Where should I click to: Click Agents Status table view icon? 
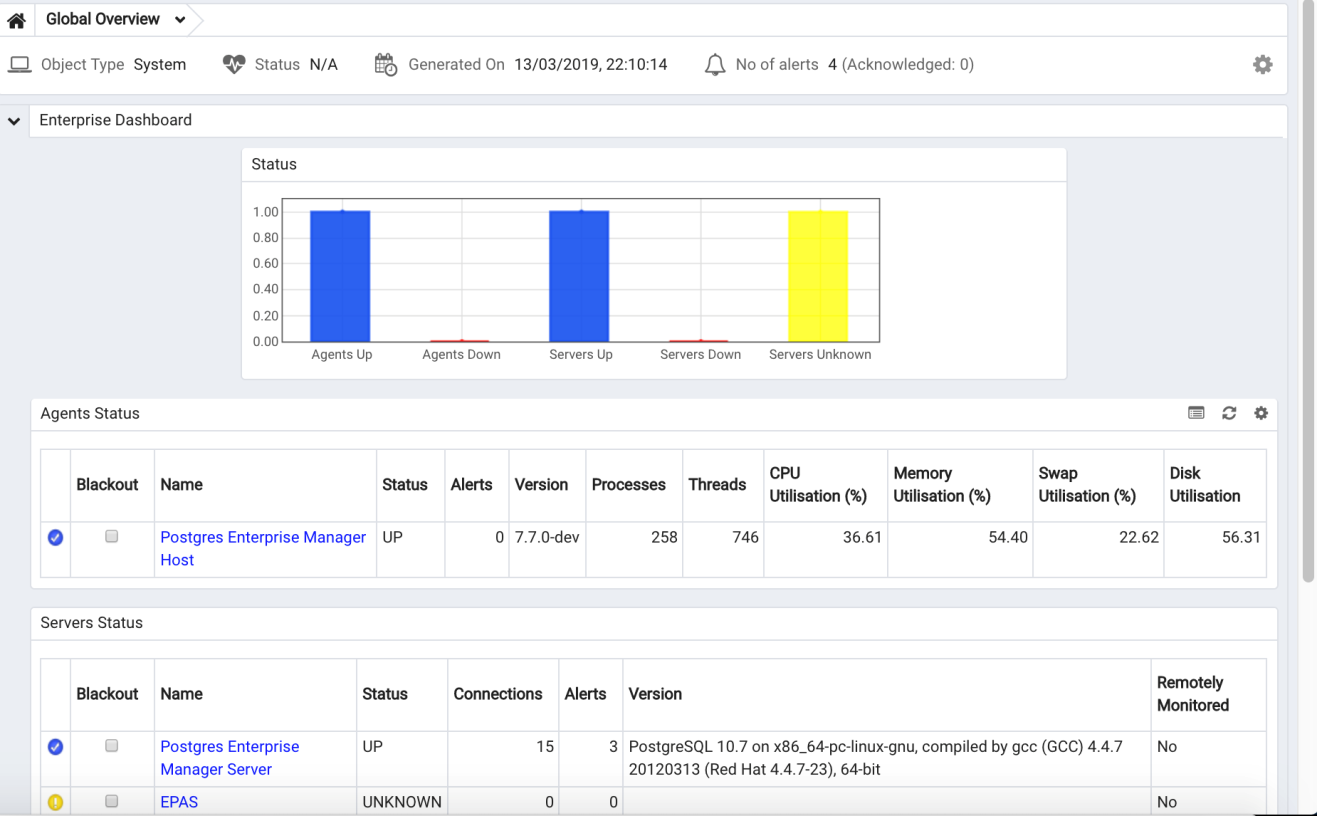tap(1196, 413)
